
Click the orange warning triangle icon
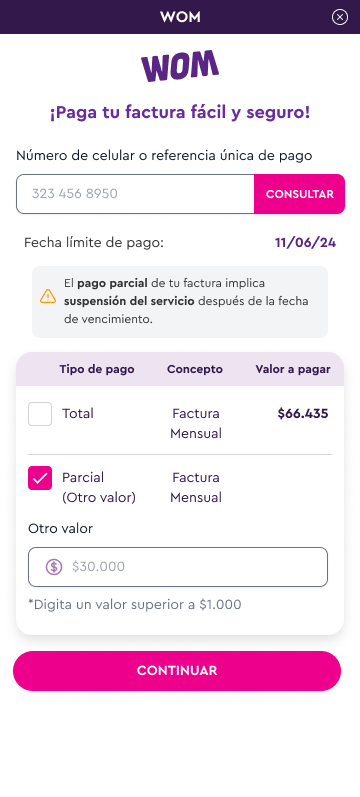[x=48, y=296]
